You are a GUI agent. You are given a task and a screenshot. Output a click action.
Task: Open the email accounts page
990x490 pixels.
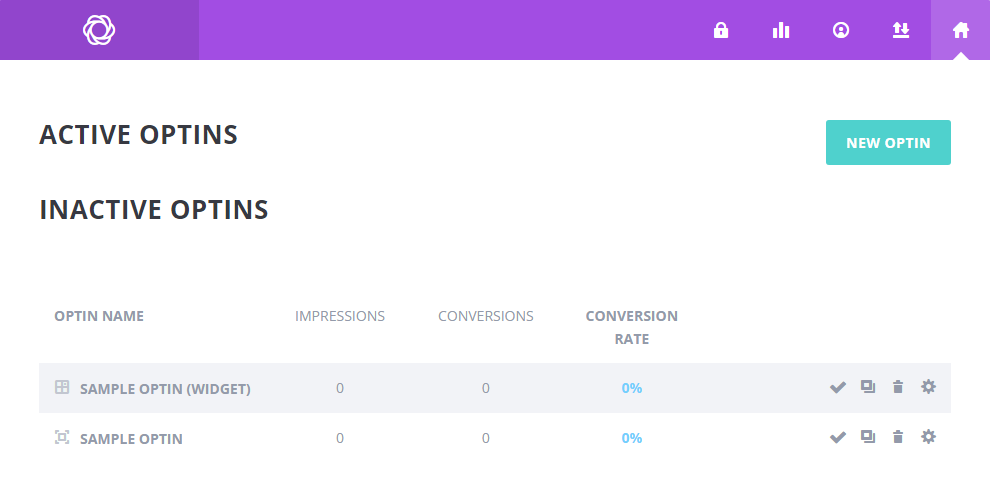point(841,30)
